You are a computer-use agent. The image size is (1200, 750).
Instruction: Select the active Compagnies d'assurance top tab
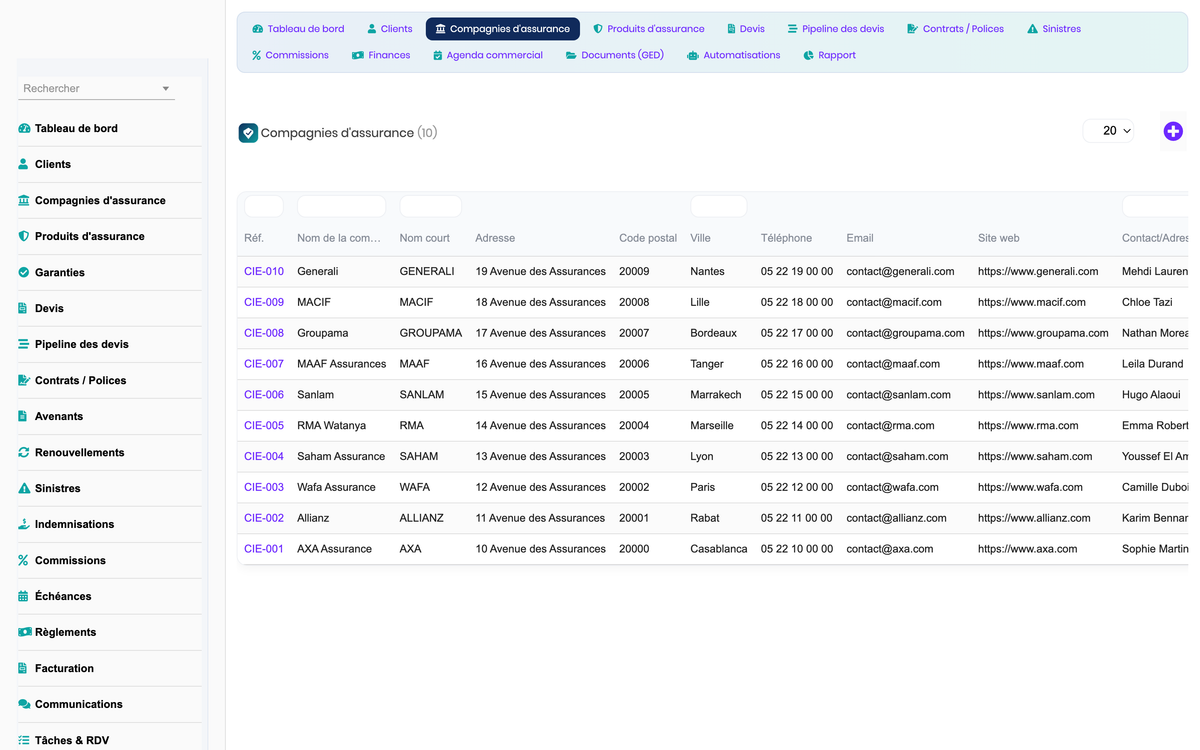tap(503, 29)
